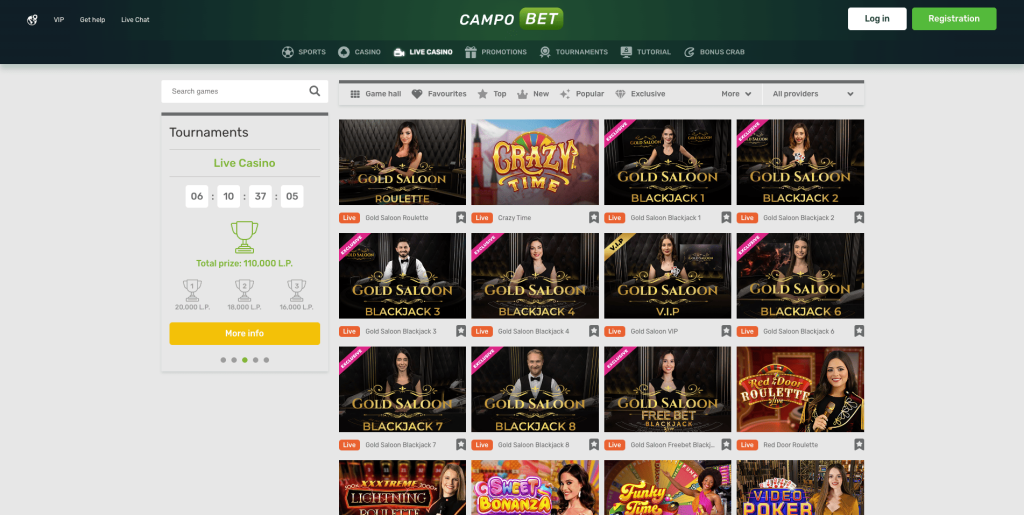Open Gold Saloon Blackjack 2 thumbnail
The width and height of the screenshot is (1024, 515).
click(x=800, y=162)
